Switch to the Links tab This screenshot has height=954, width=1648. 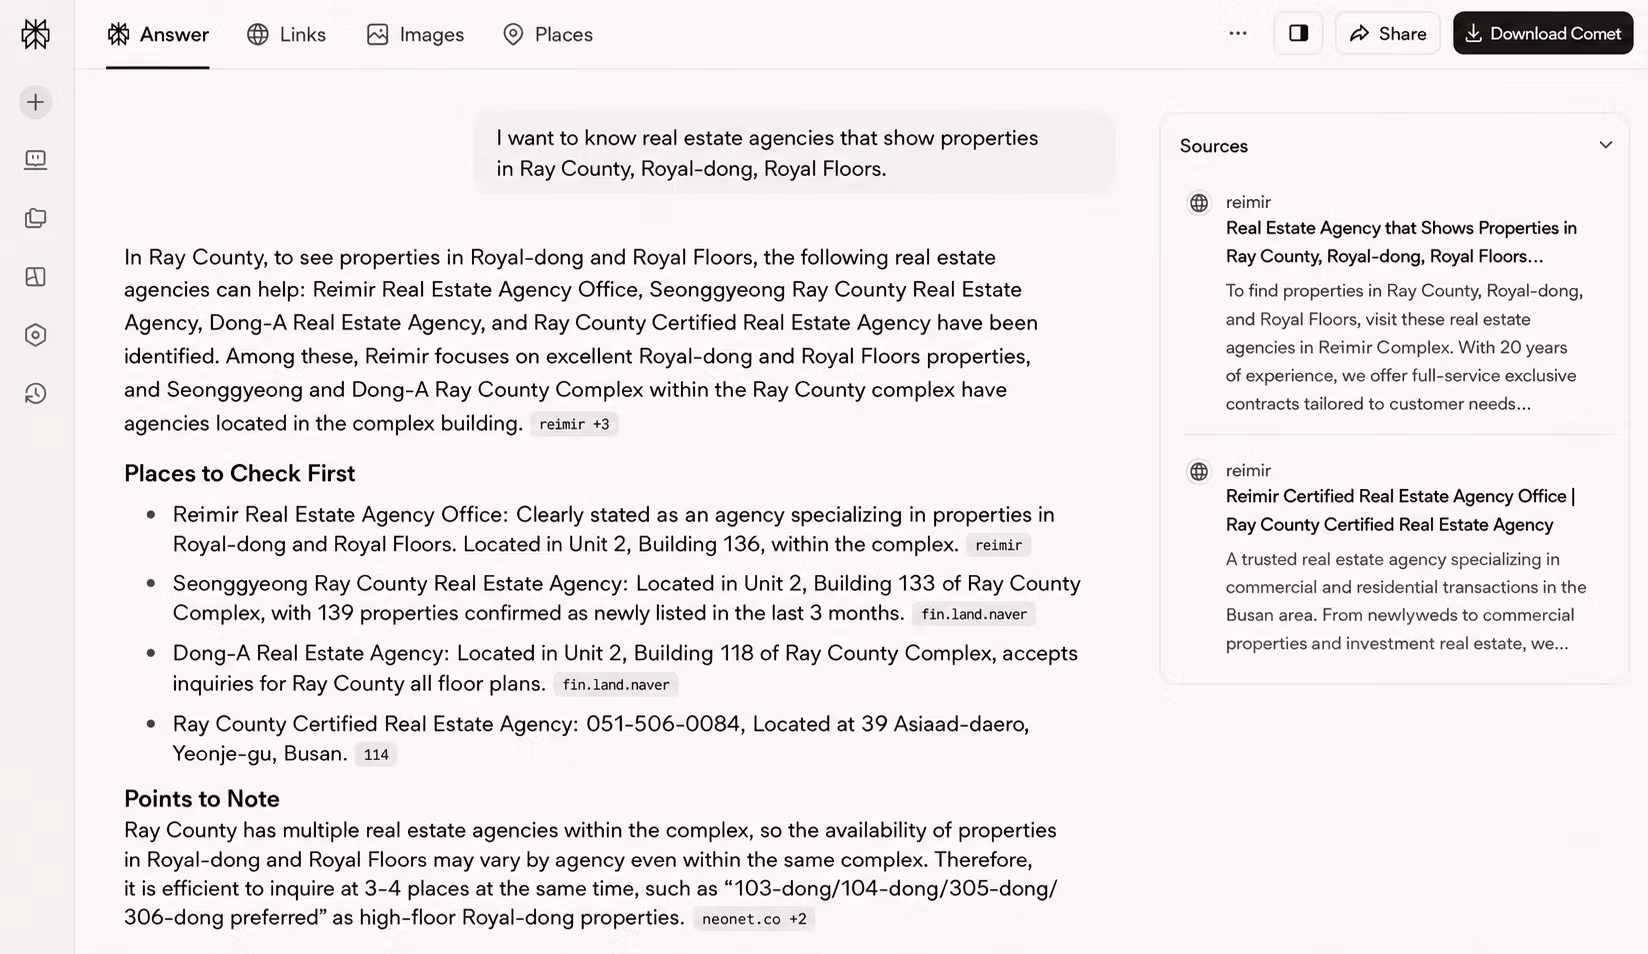pyautogui.click(x=287, y=34)
